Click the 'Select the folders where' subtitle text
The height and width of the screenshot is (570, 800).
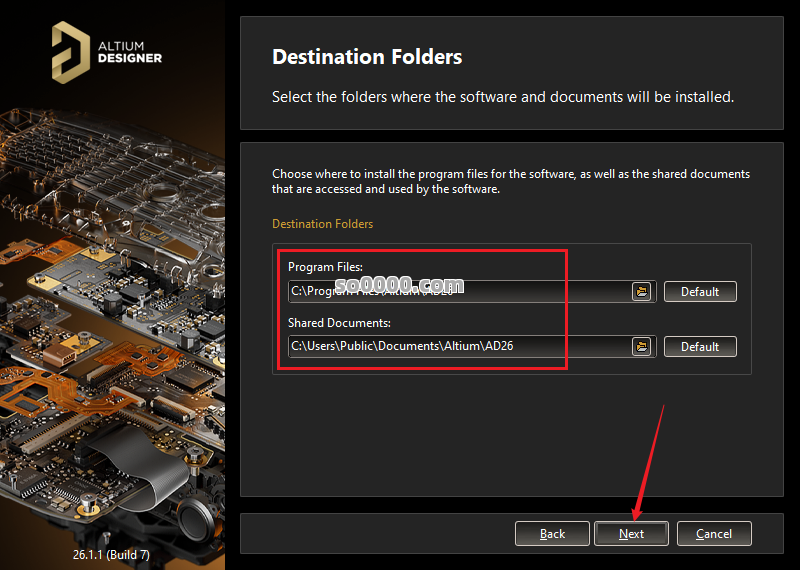tap(502, 97)
